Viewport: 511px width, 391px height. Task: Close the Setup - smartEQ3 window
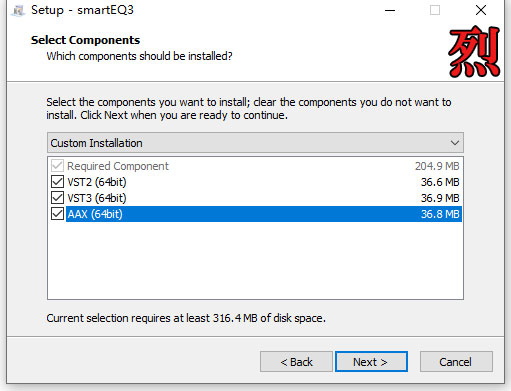[481, 10]
